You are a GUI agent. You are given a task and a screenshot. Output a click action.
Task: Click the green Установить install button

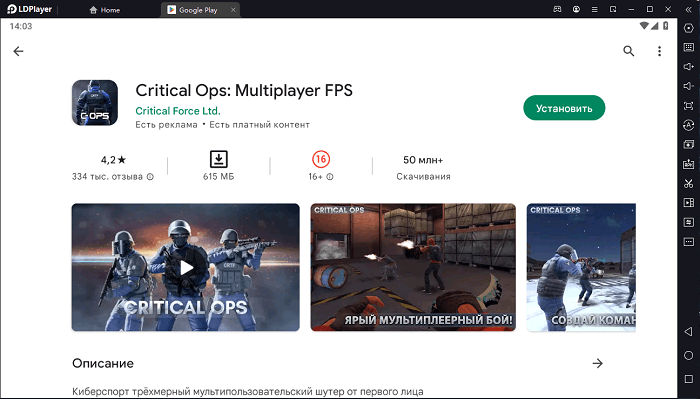point(564,108)
